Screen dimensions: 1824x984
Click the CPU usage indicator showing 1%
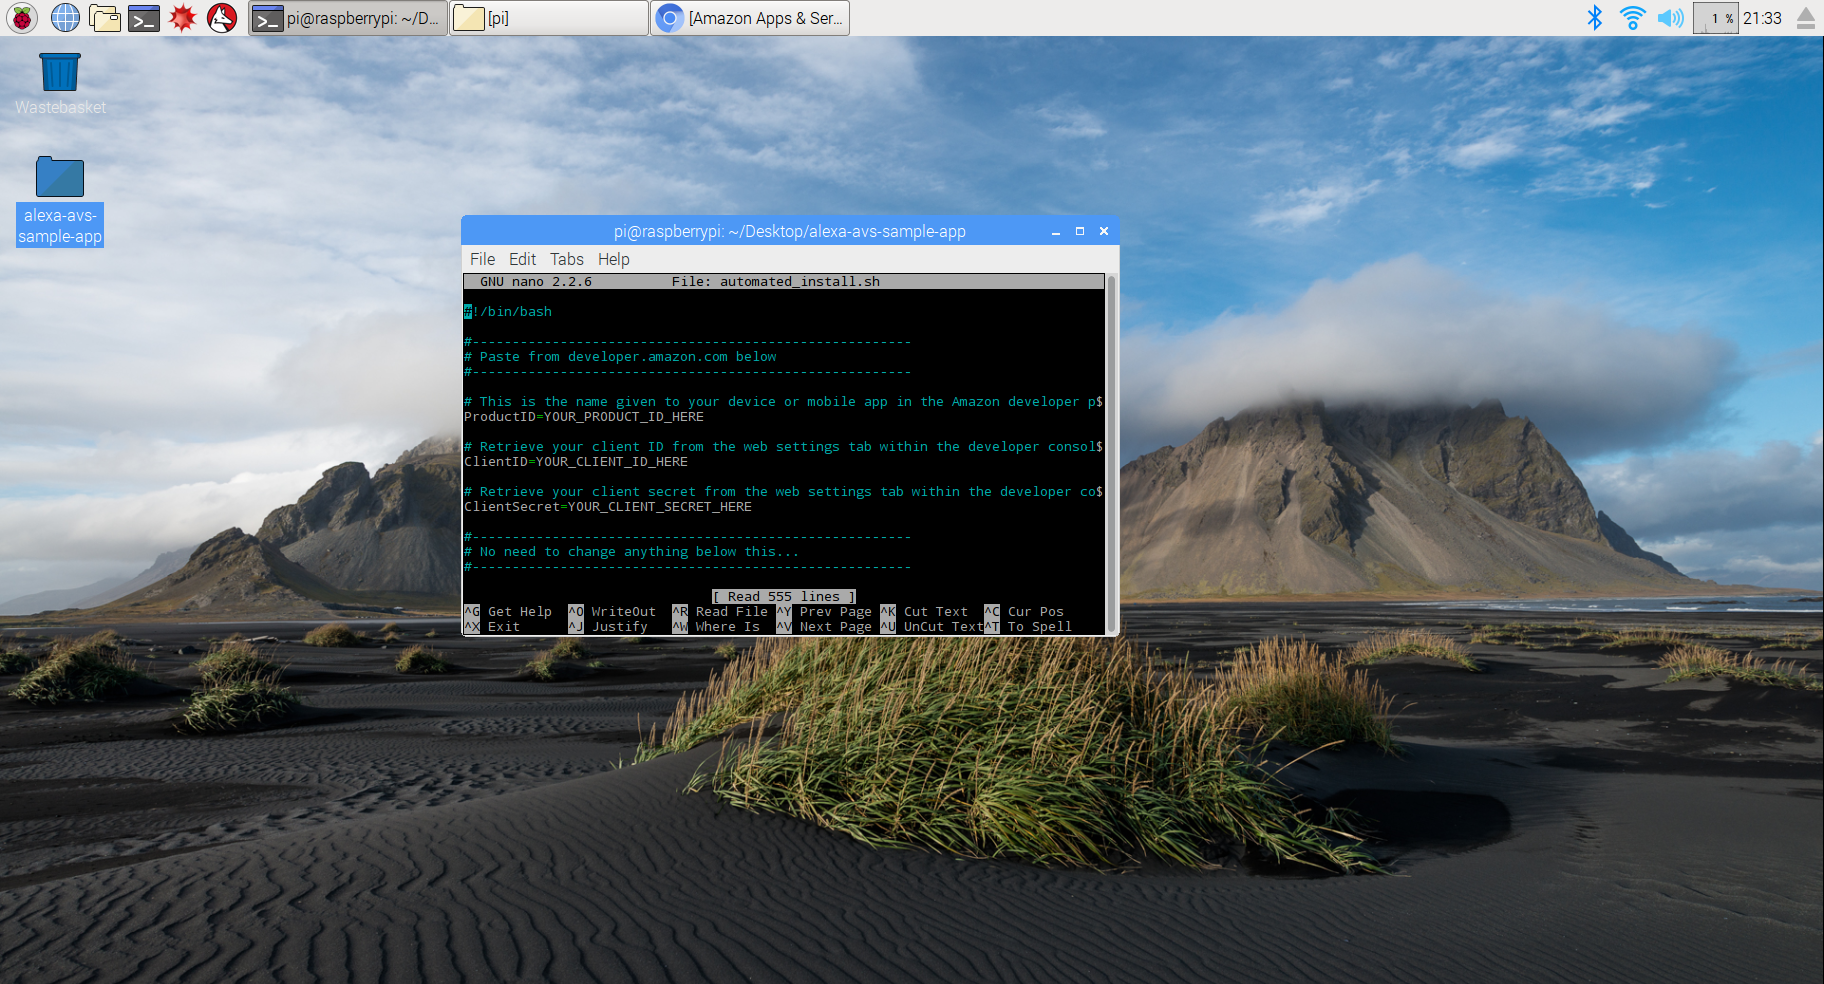tap(1714, 17)
